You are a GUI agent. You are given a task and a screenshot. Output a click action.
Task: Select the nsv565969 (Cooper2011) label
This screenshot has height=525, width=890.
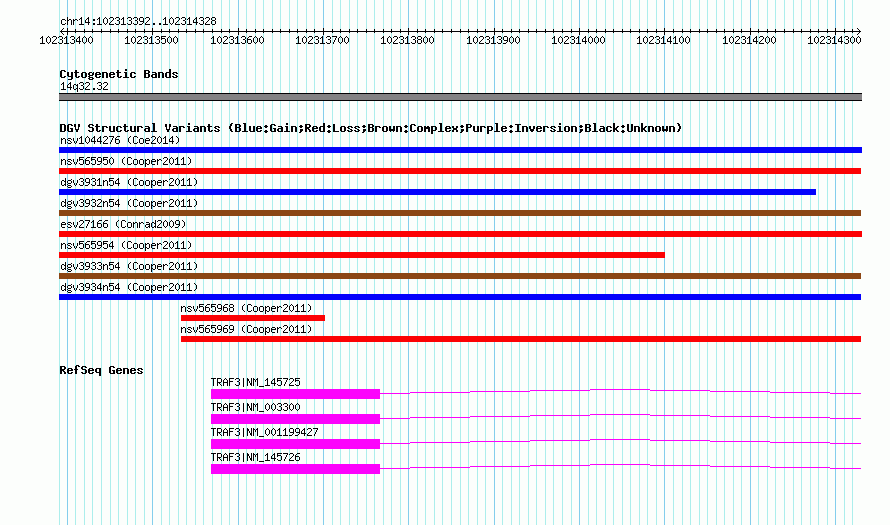tap(246, 329)
